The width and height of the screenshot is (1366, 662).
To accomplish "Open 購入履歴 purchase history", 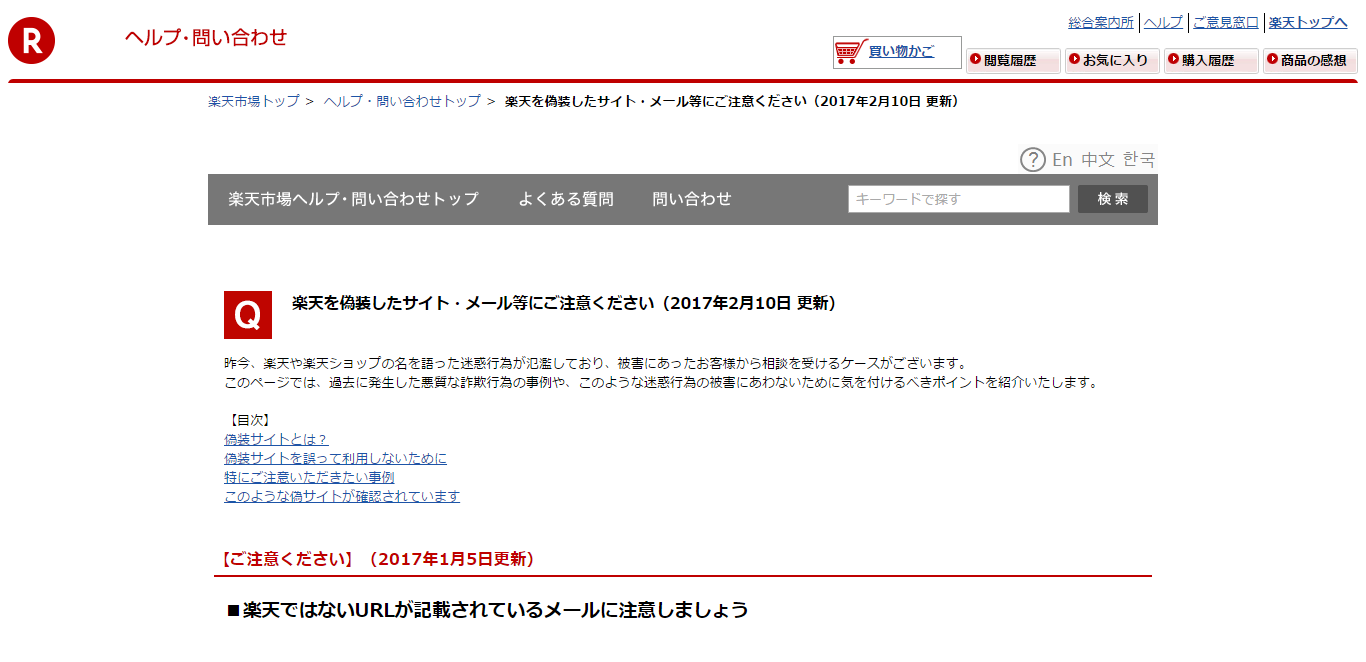I will click(1211, 61).
